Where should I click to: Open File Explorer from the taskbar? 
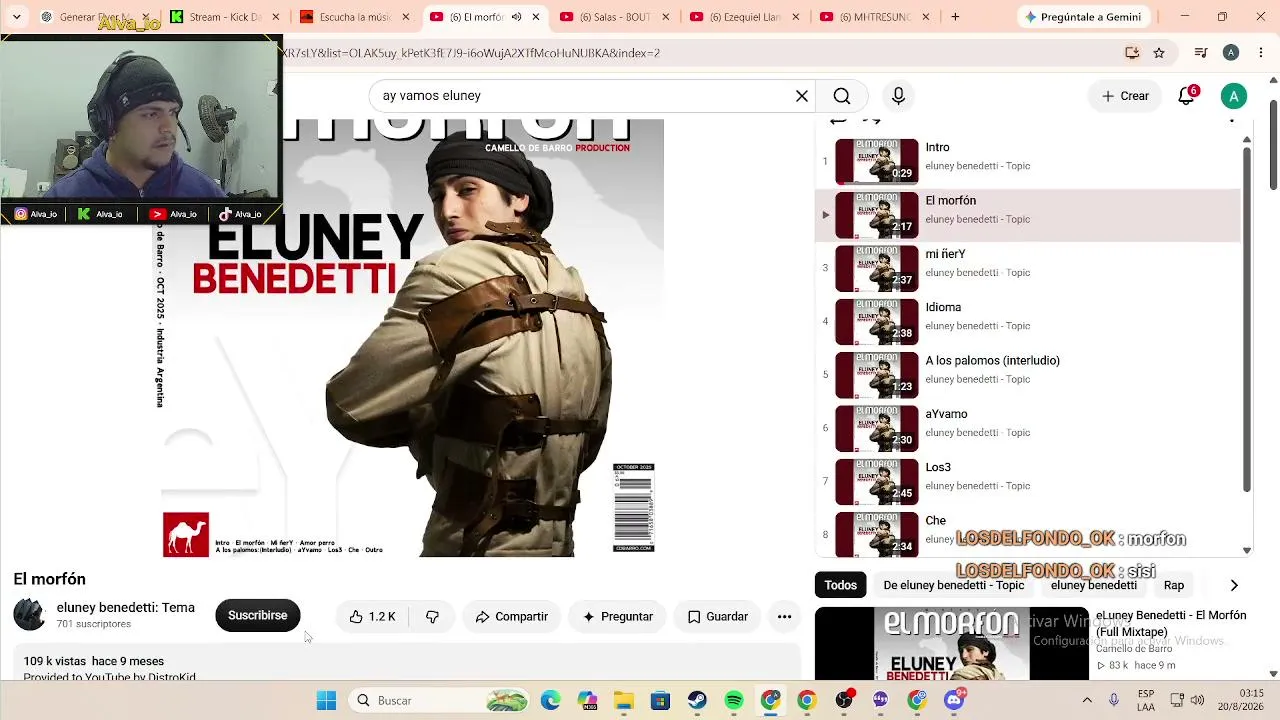(x=623, y=701)
